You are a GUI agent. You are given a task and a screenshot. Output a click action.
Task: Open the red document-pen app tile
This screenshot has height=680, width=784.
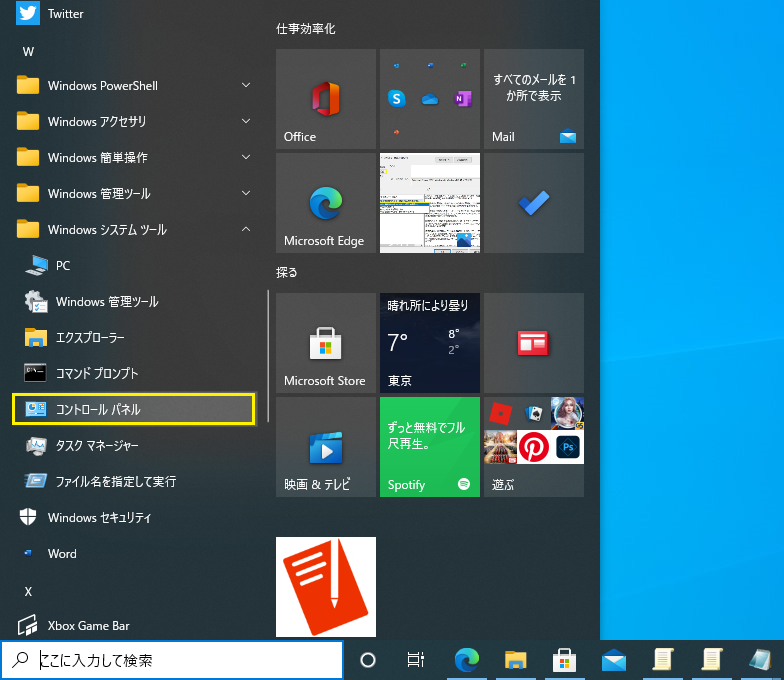(326, 587)
